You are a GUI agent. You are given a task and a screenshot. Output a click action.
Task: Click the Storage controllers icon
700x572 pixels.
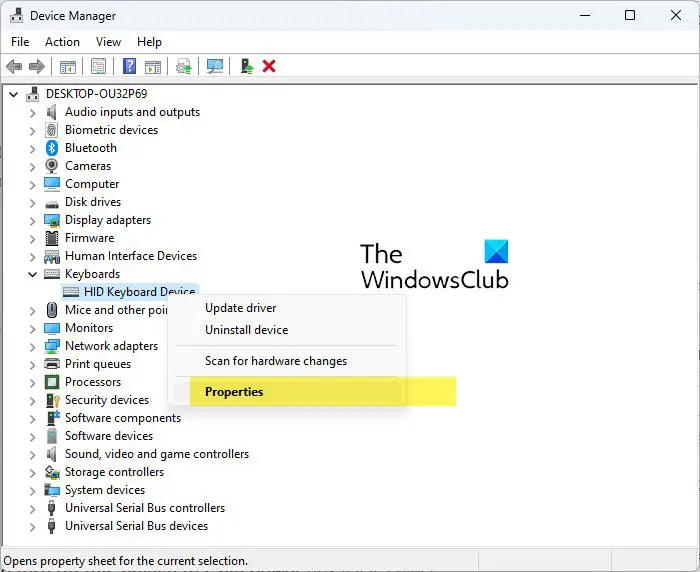(52, 472)
